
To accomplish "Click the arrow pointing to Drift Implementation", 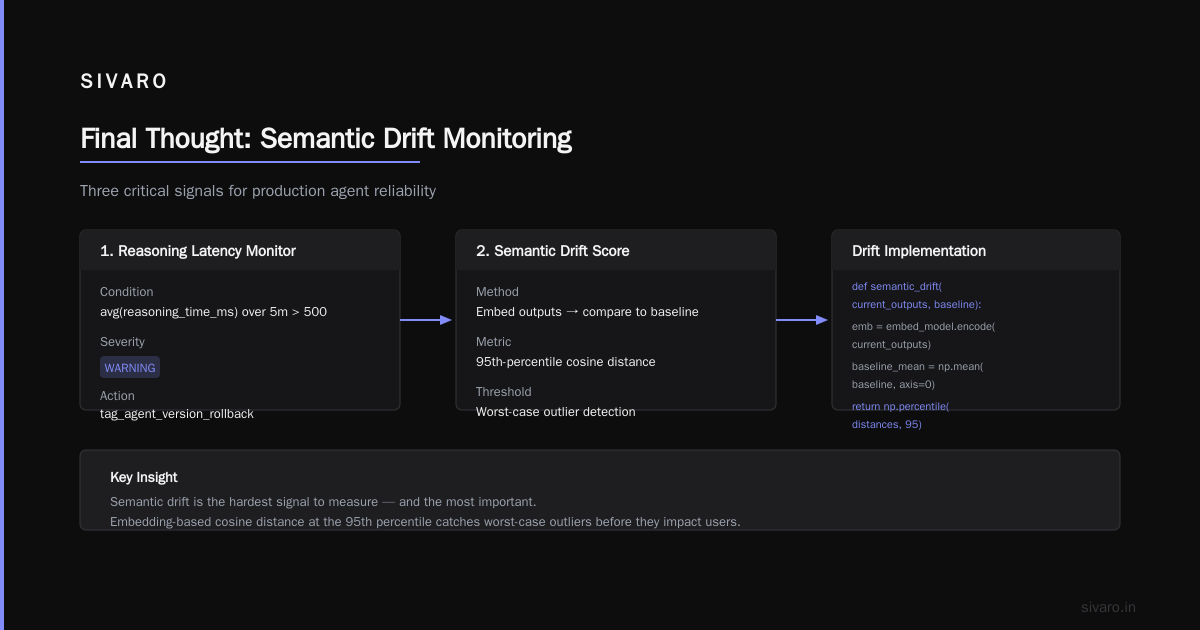I will click(x=803, y=320).
